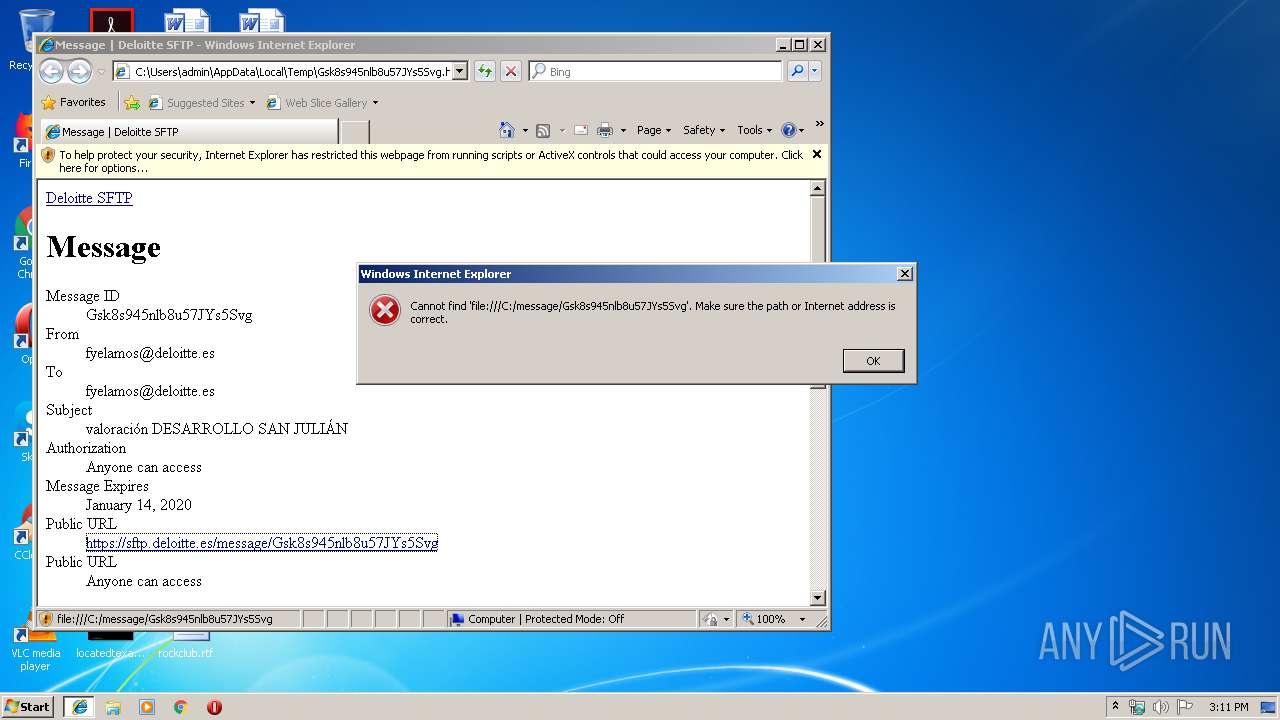Select the Message | Deloitte SFTP tab
Image resolution: width=1280 pixels, height=720 pixels.
[189, 132]
